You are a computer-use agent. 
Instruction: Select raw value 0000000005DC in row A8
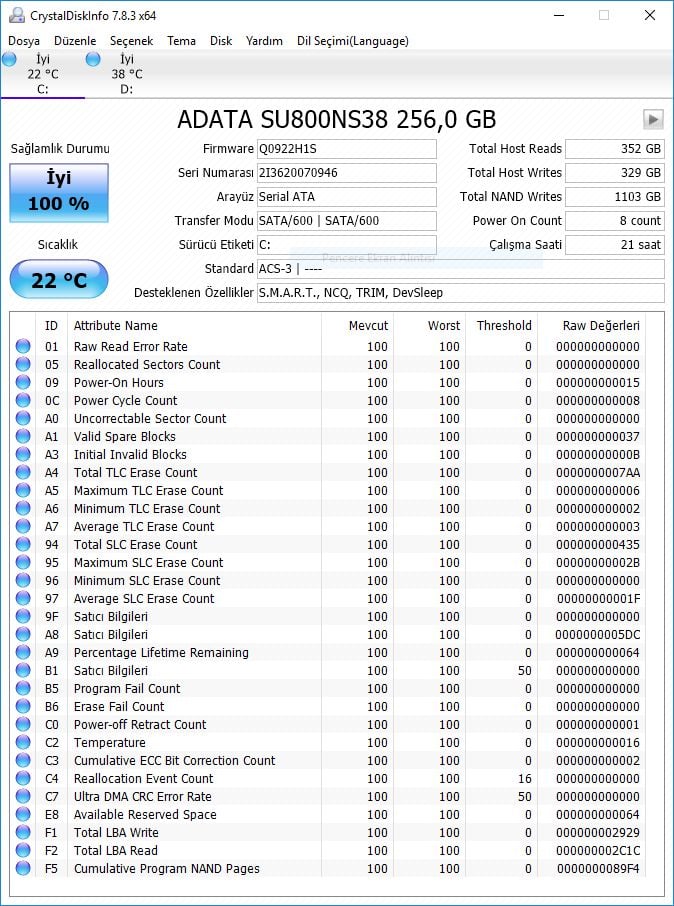coord(598,634)
